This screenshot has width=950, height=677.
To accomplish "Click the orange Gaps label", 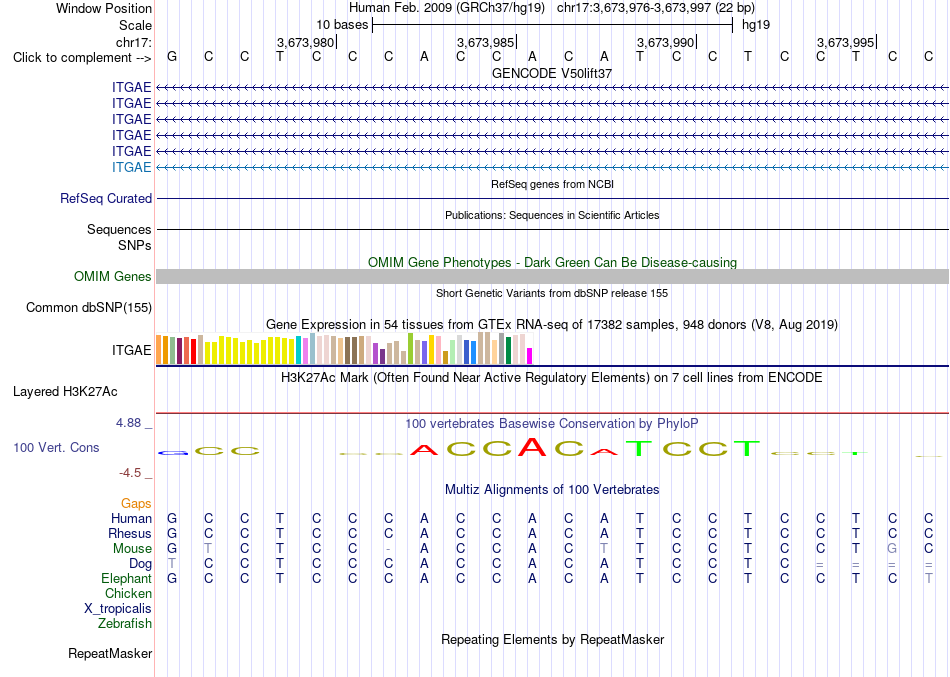I will pyautogui.click(x=136, y=504).
